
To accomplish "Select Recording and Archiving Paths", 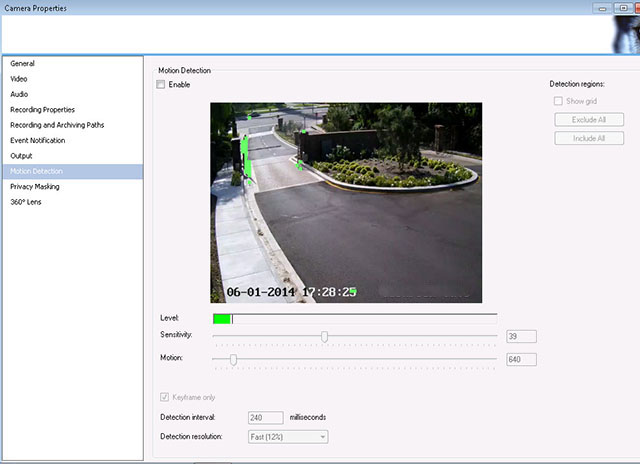I will click(x=57, y=125).
